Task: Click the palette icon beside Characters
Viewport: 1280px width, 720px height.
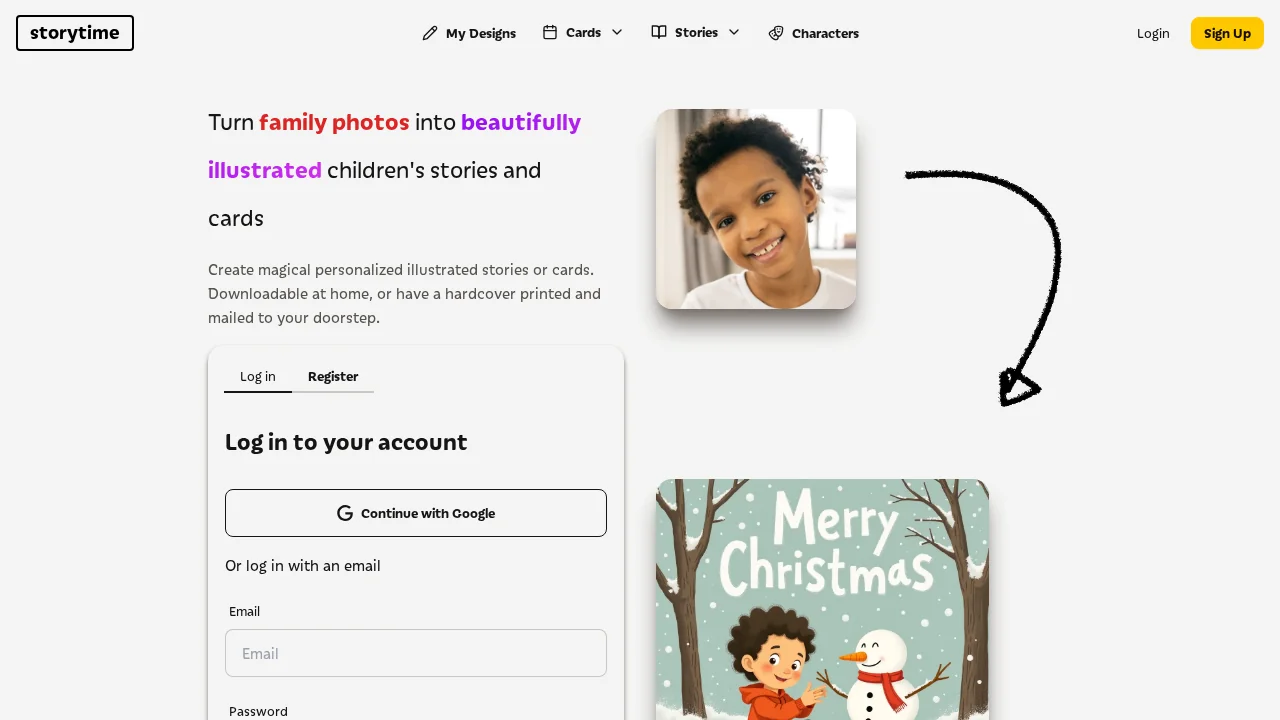Action: [x=776, y=33]
